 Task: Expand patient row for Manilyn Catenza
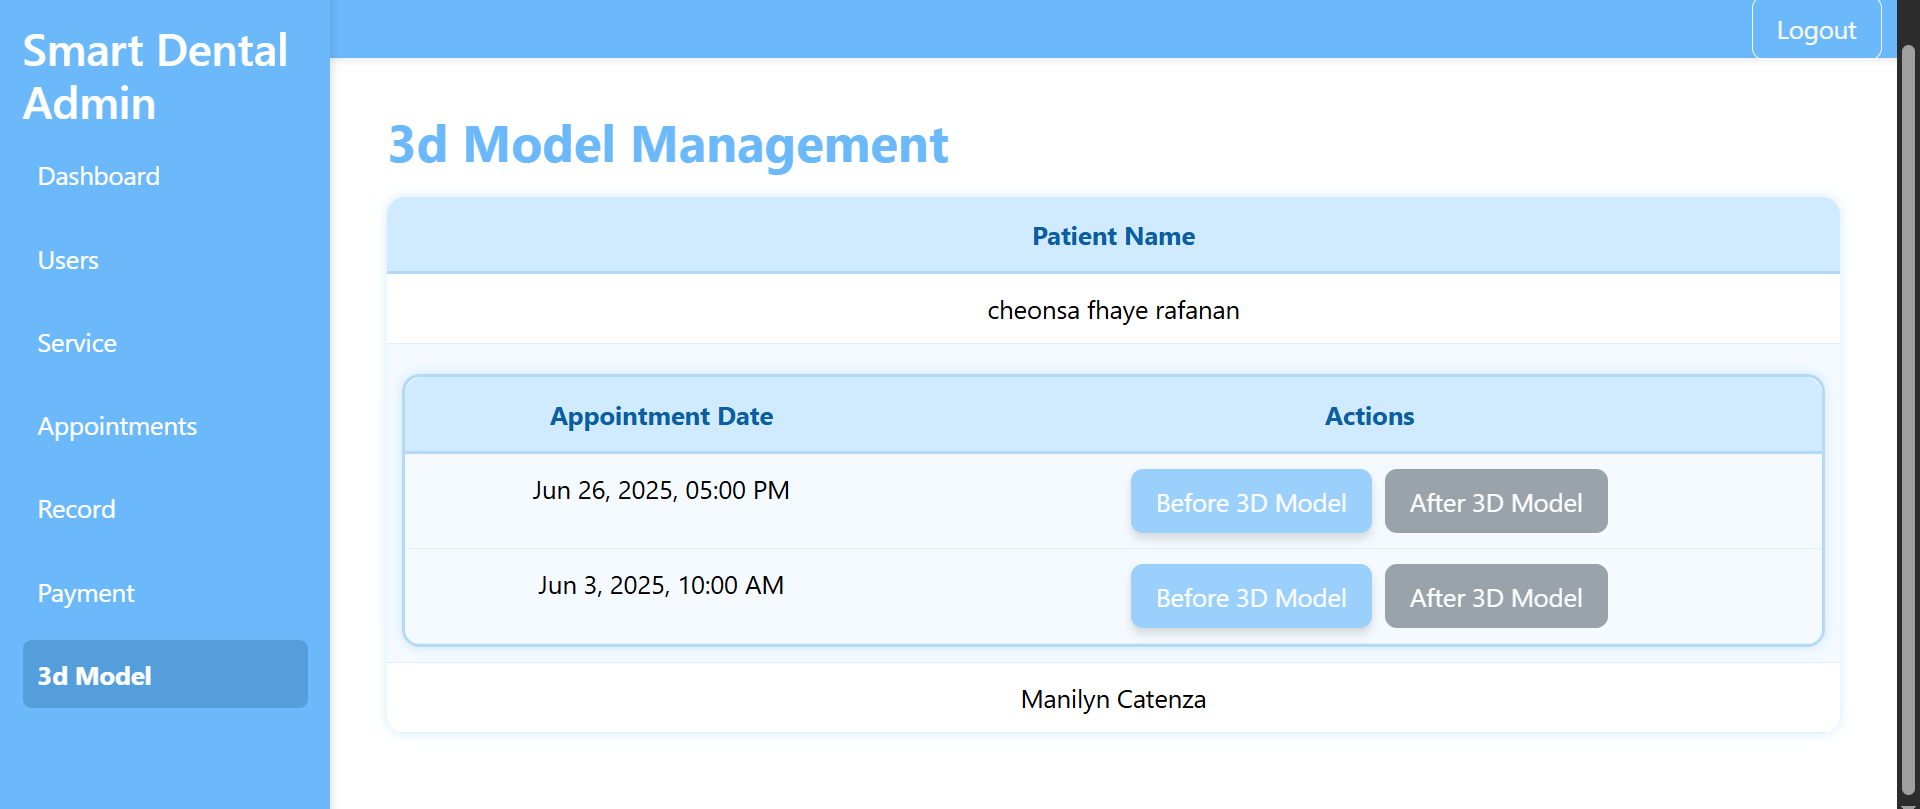point(1113,699)
